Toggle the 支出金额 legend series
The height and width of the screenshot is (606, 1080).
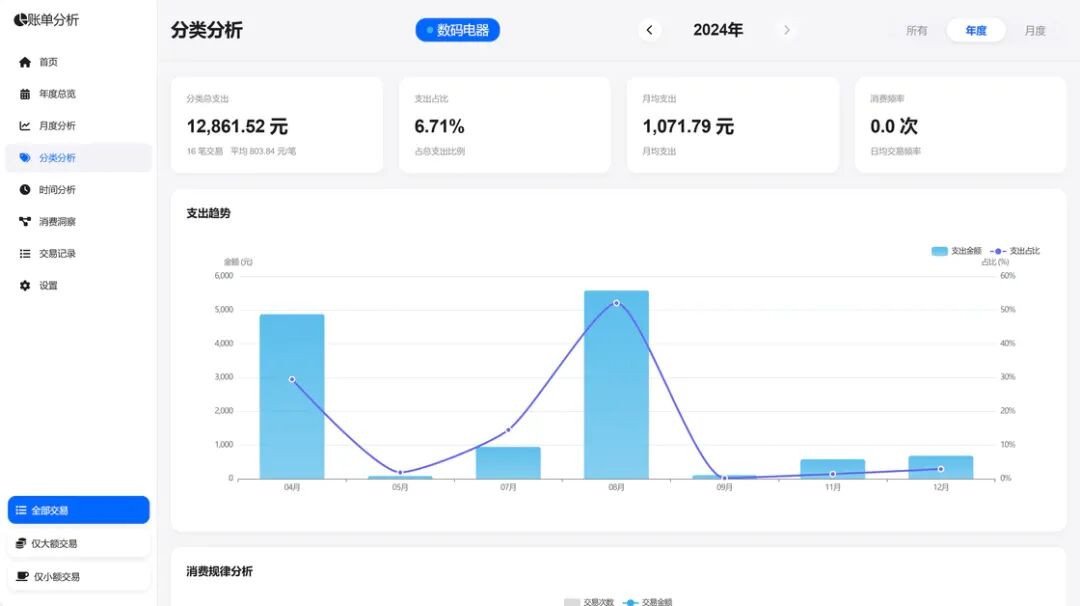click(x=956, y=251)
